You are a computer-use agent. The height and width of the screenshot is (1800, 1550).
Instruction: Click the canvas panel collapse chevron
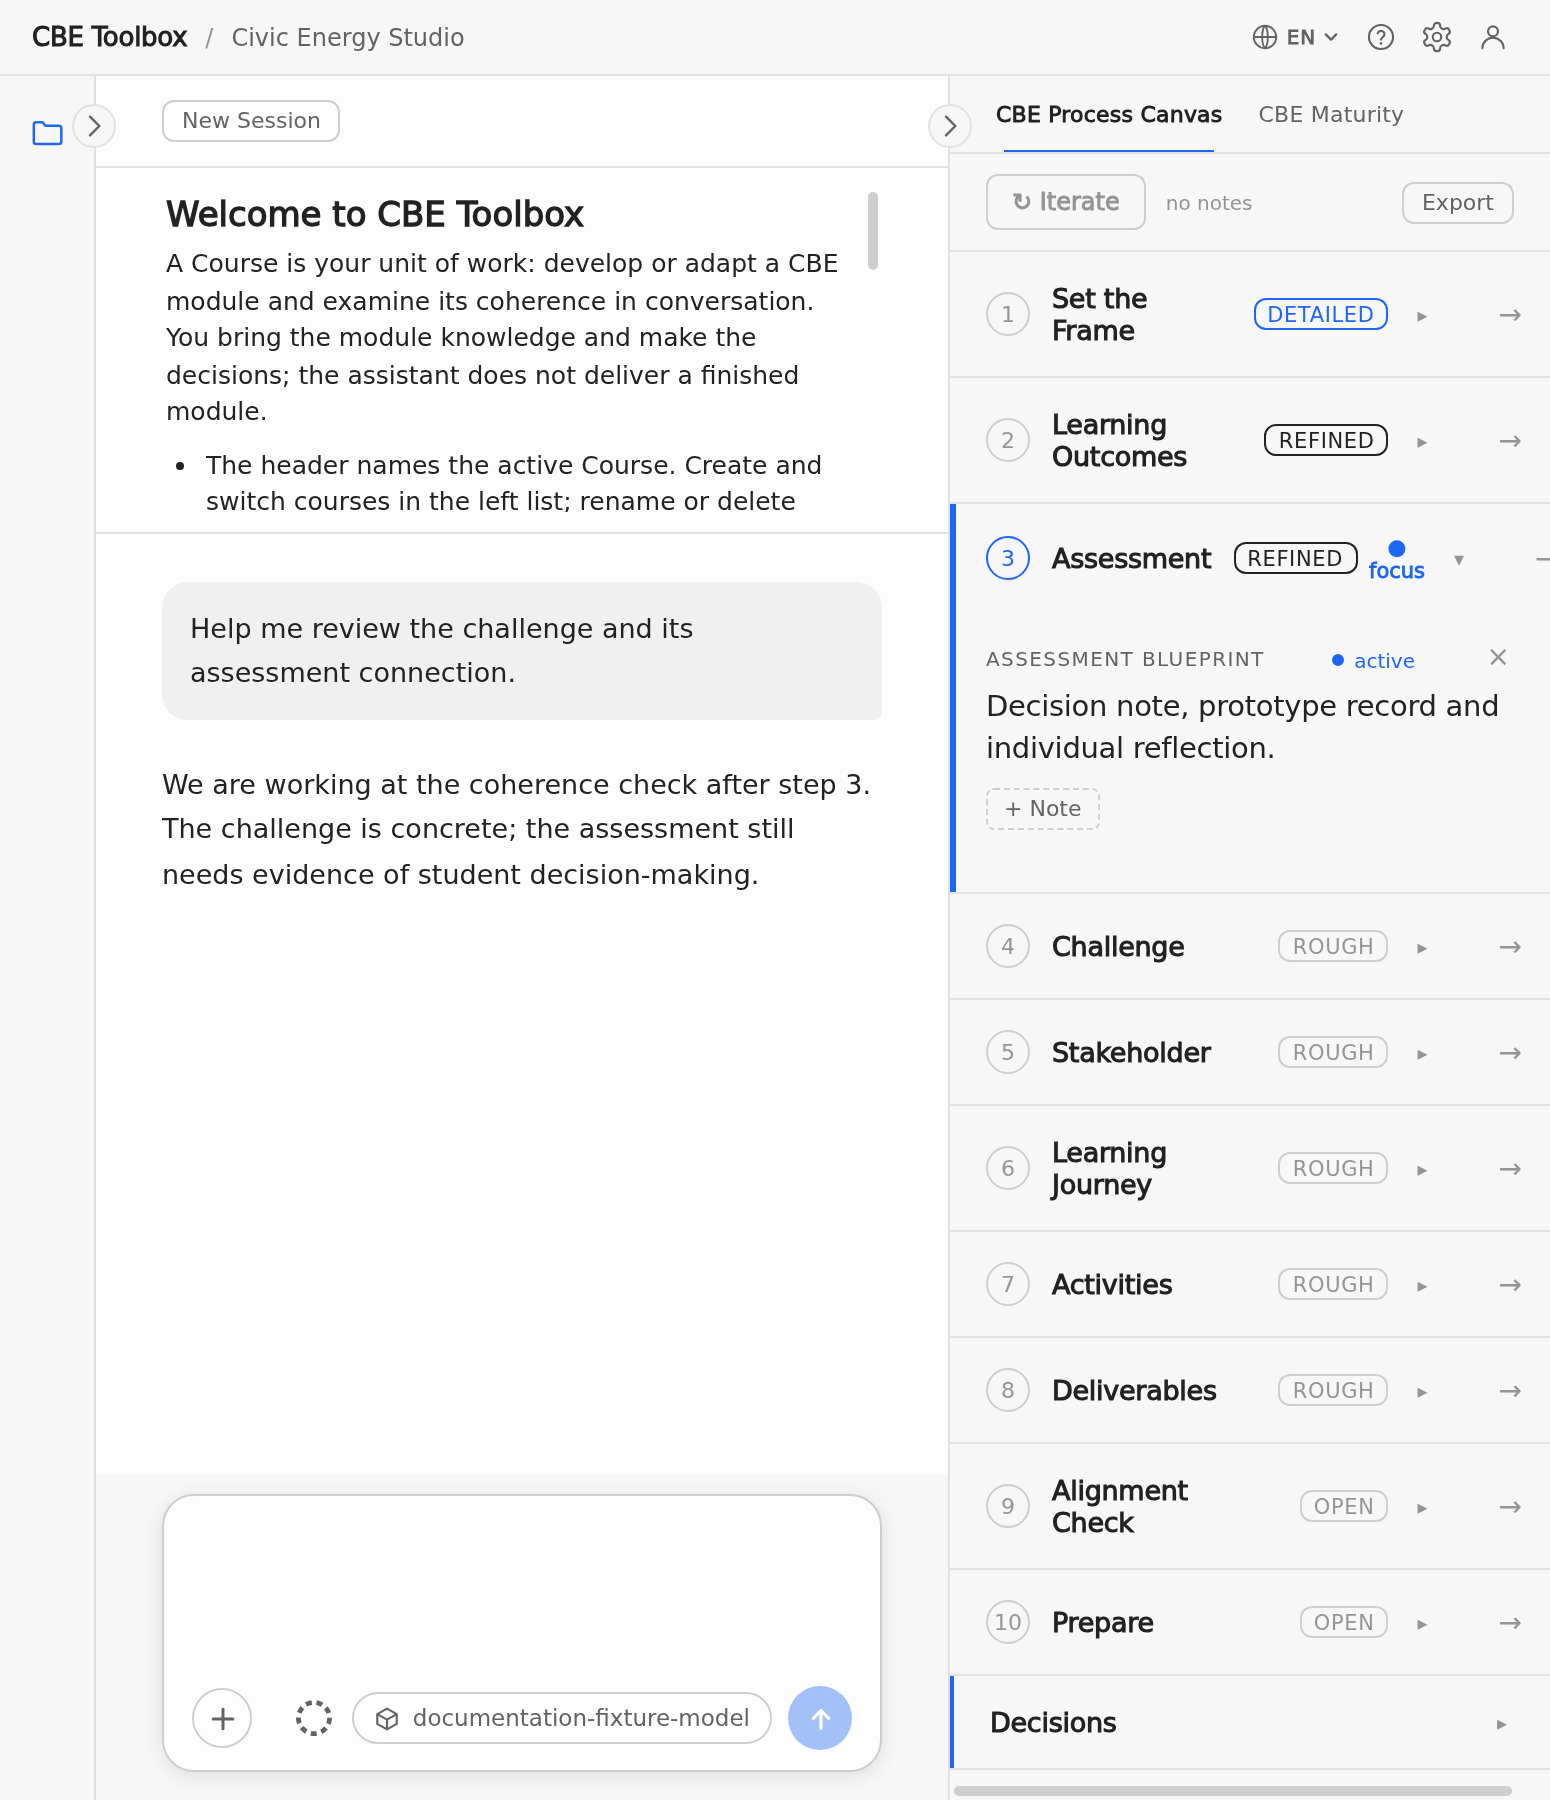coord(950,126)
